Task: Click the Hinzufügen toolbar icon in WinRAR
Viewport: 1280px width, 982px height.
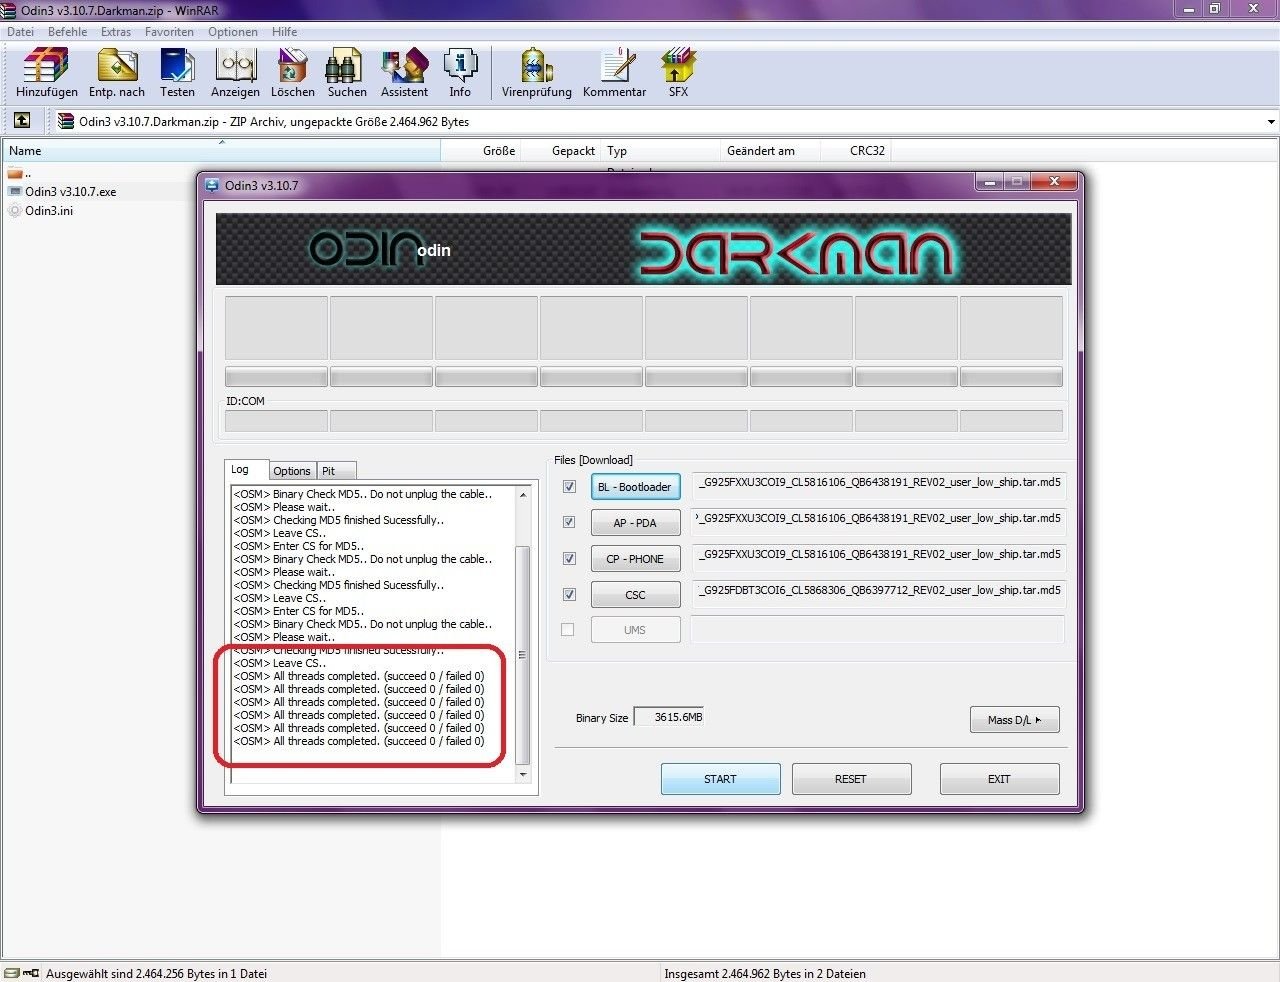Action: (x=46, y=72)
